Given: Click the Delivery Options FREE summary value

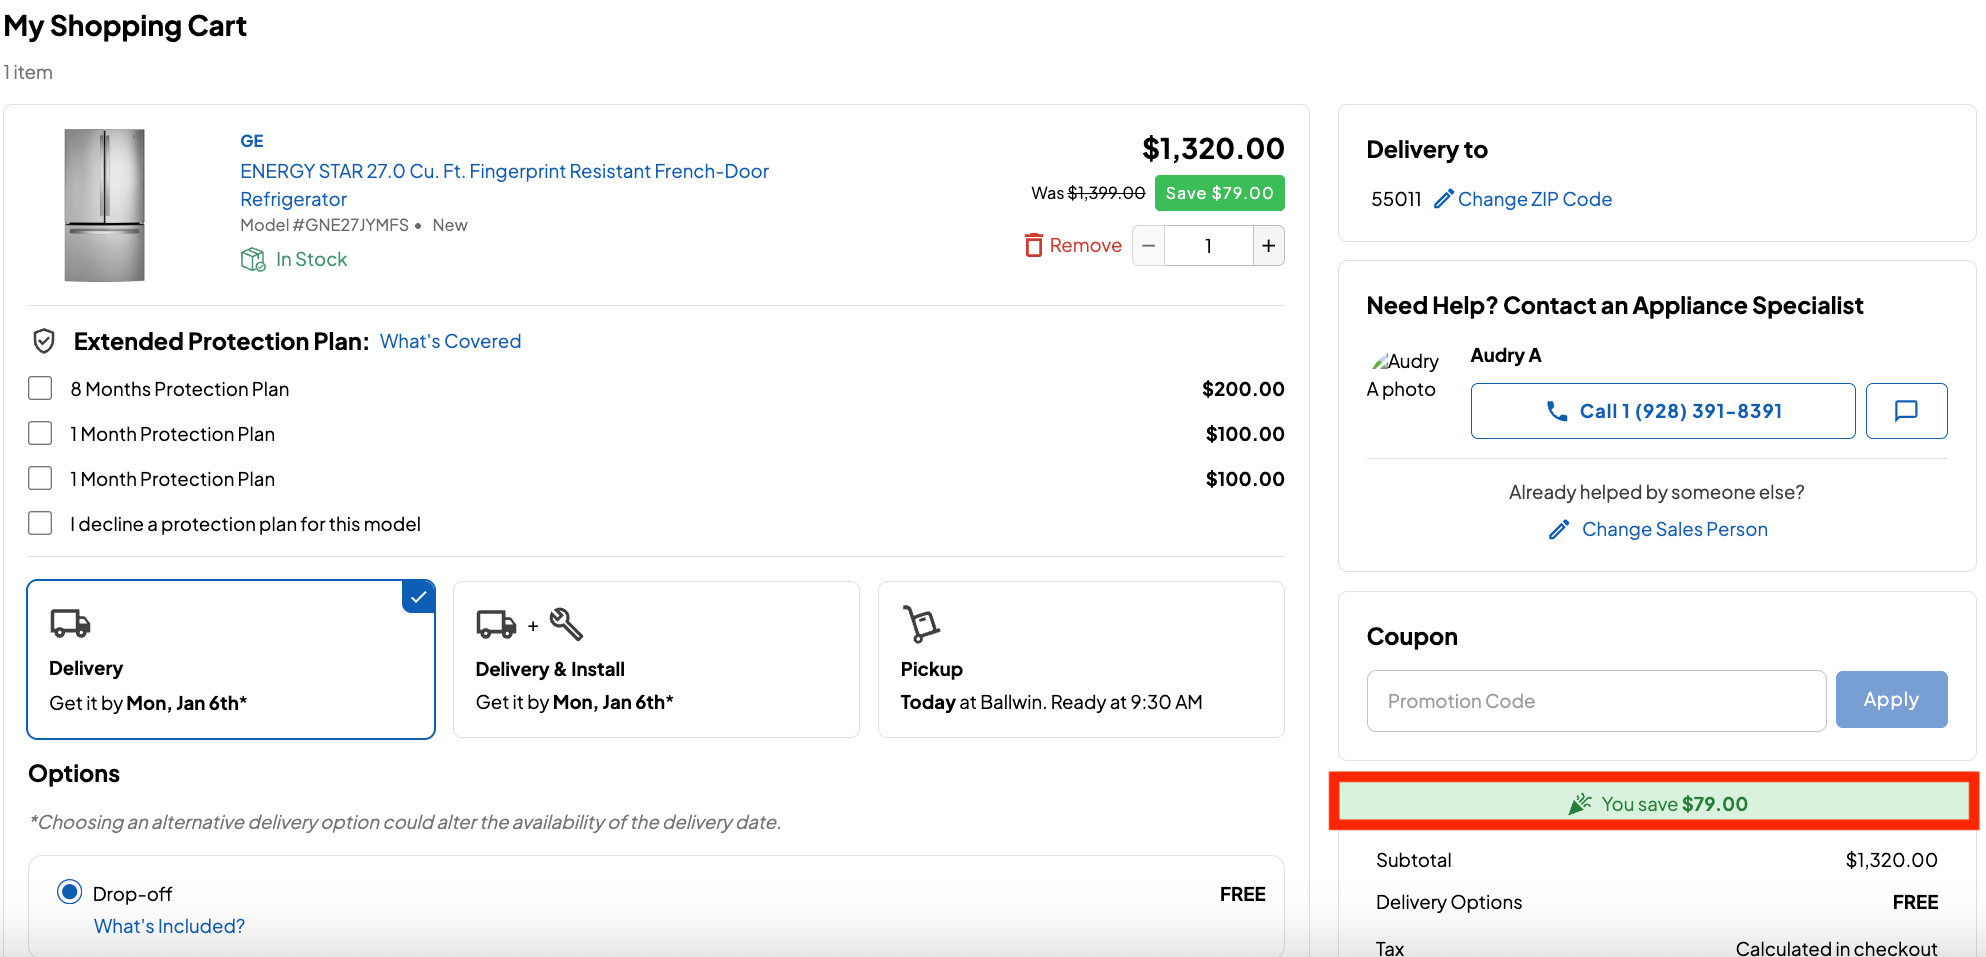Looking at the screenshot, I should (x=1915, y=902).
